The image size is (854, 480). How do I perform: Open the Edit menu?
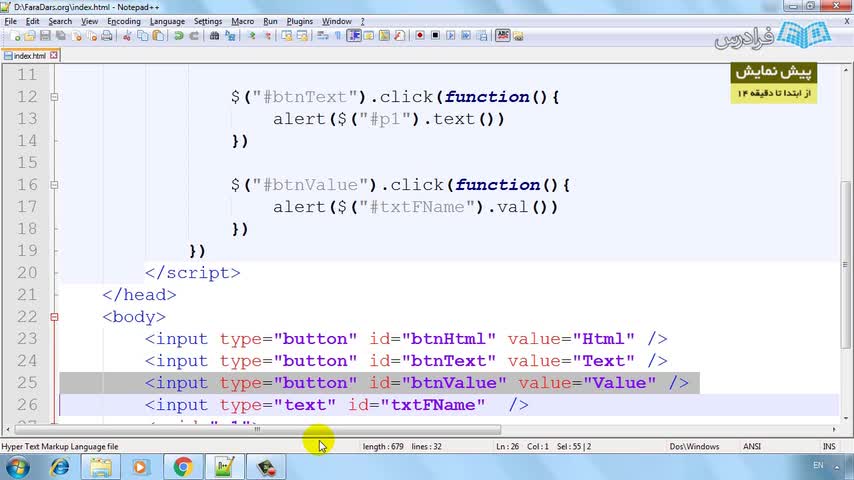click(x=32, y=21)
